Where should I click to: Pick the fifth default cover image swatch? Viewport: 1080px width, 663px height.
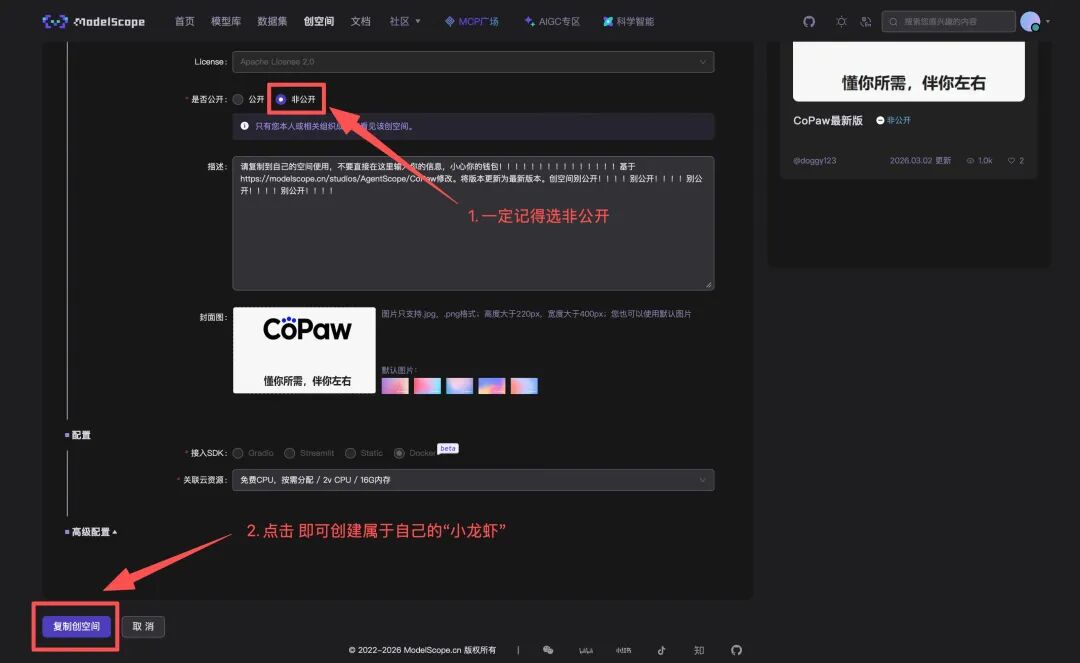(524, 386)
